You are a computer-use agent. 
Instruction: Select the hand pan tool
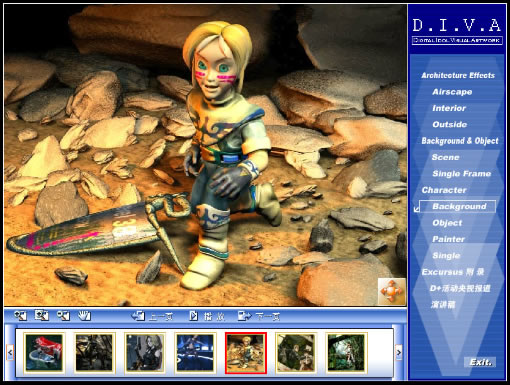[84, 315]
